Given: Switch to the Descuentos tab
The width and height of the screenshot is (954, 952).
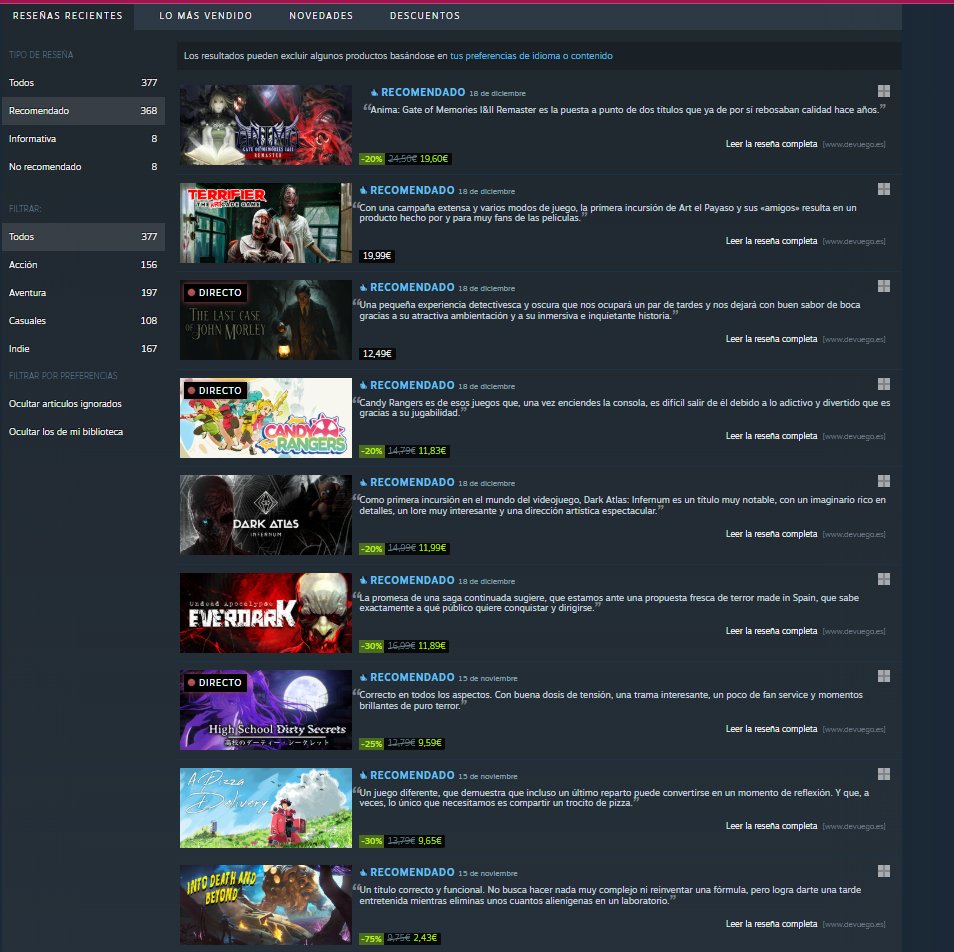Looking at the screenshot, I should pyautogui.click(x=425, y=16).
